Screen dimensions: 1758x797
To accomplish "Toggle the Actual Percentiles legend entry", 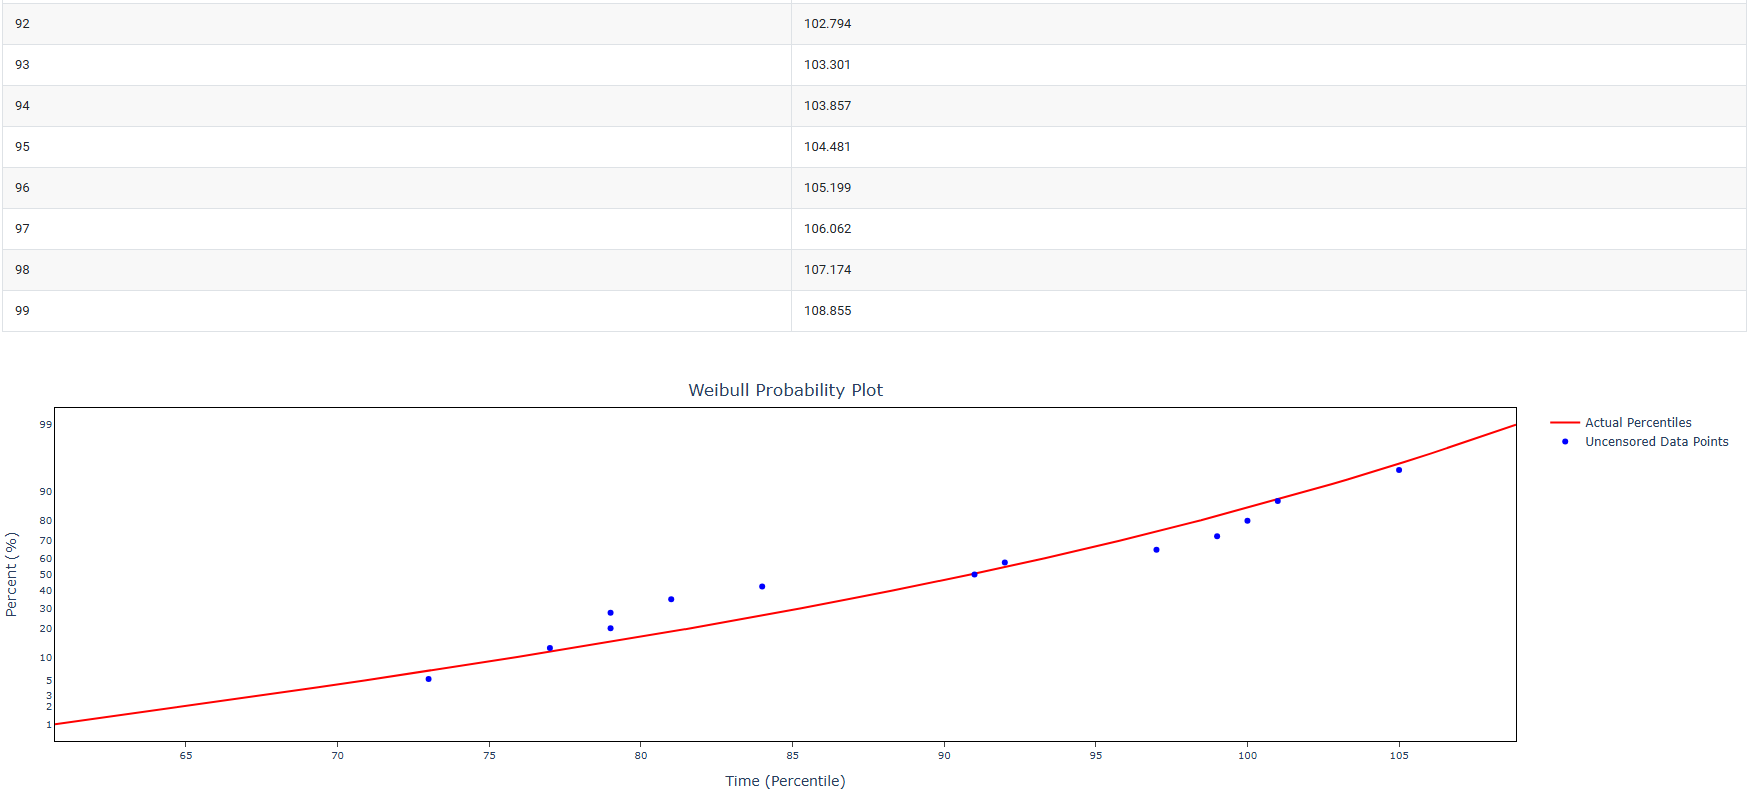I will click(1637, 423).
